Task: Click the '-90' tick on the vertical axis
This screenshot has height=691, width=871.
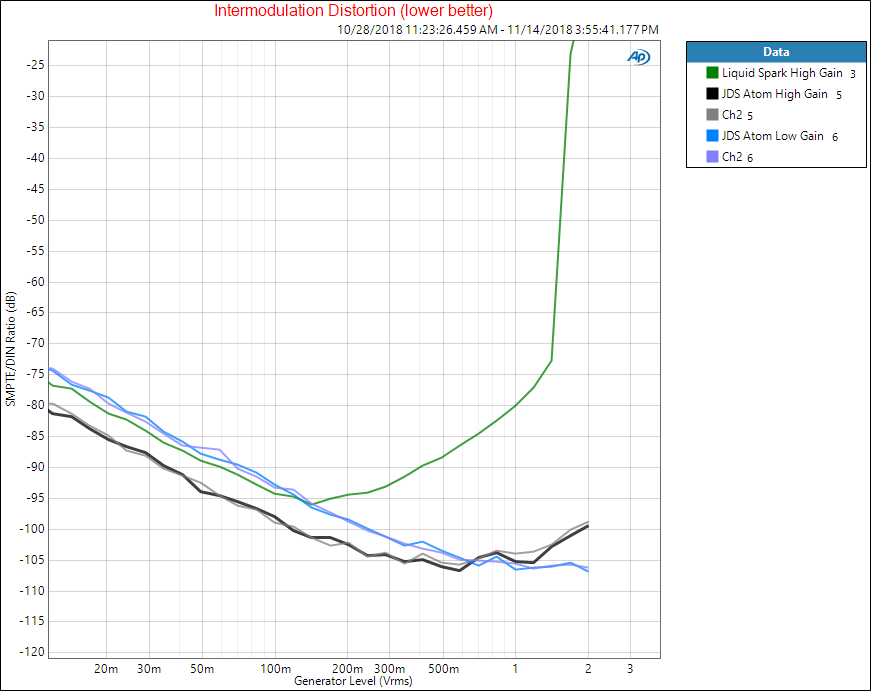Action: [35, 467]
